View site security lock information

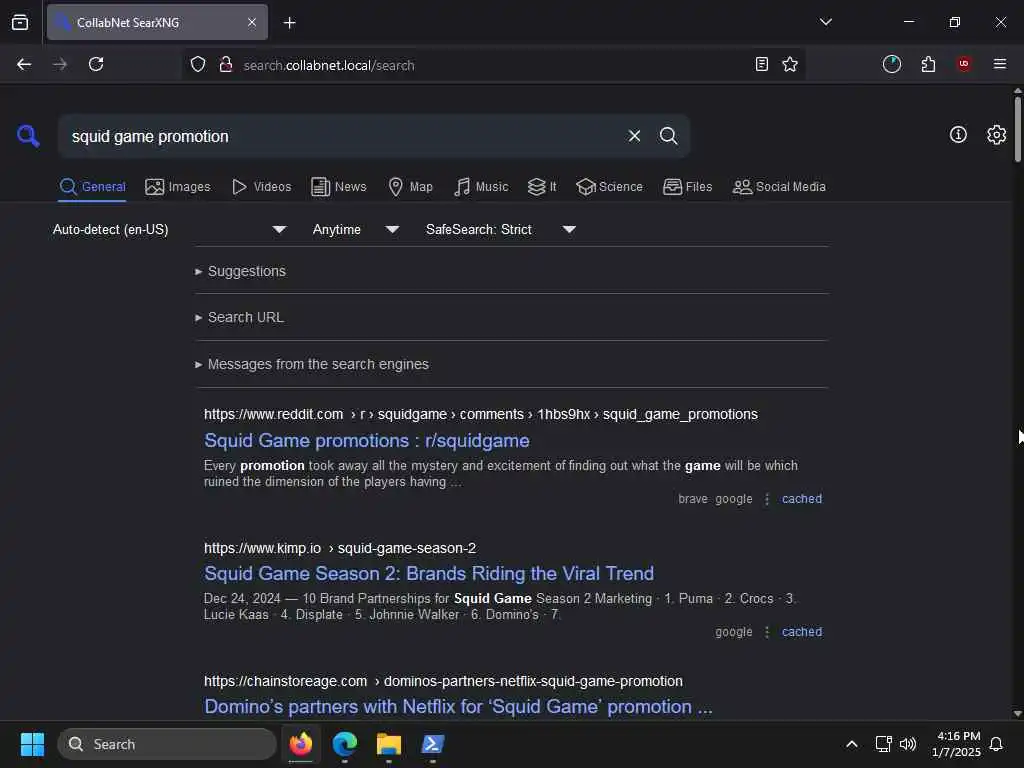click(x=226, y=64)
